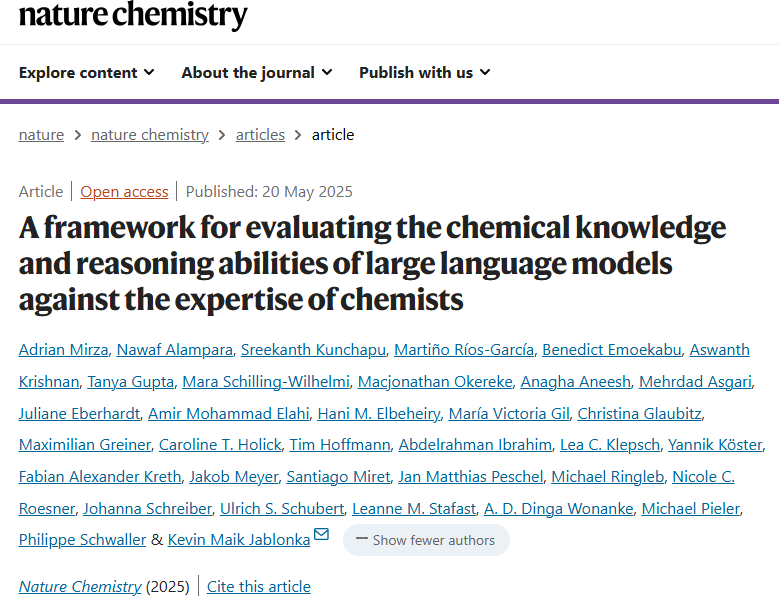Click author Ulrich S. Schubert
779x607 pixels.
click(282, 509)
